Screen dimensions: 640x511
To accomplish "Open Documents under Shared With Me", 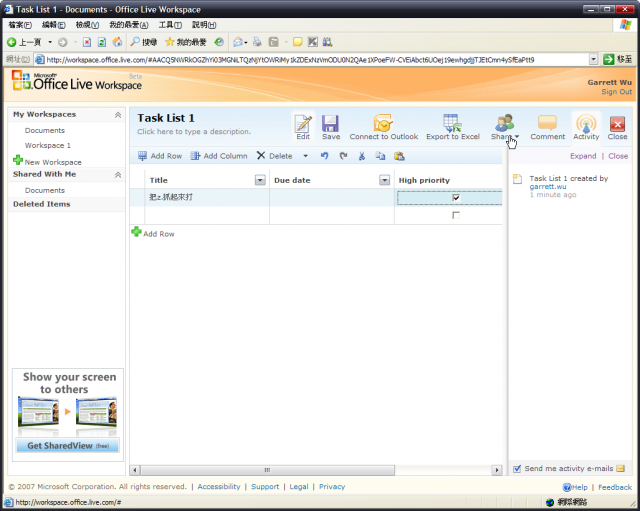I will [44, 190].
